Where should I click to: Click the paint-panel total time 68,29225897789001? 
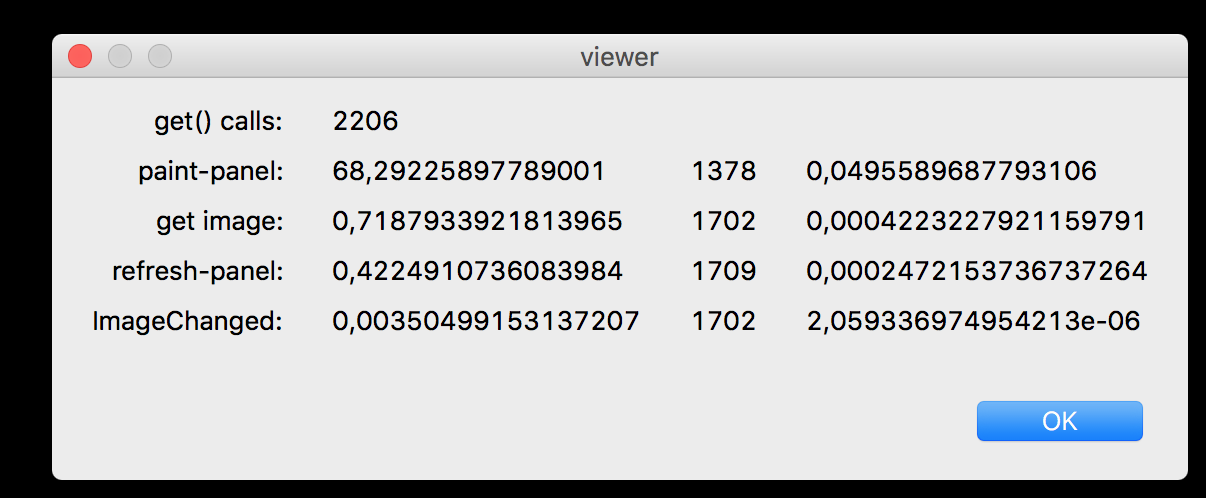coord(468,172)
